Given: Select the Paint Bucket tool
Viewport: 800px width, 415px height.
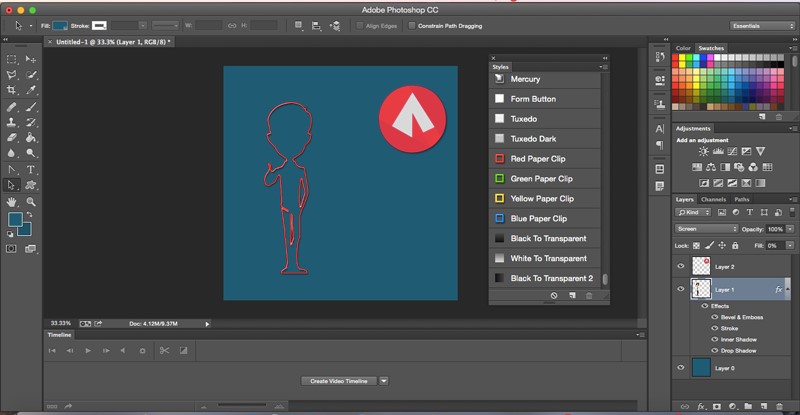Looking at the screenshot, I should click(x=31, y=137).
